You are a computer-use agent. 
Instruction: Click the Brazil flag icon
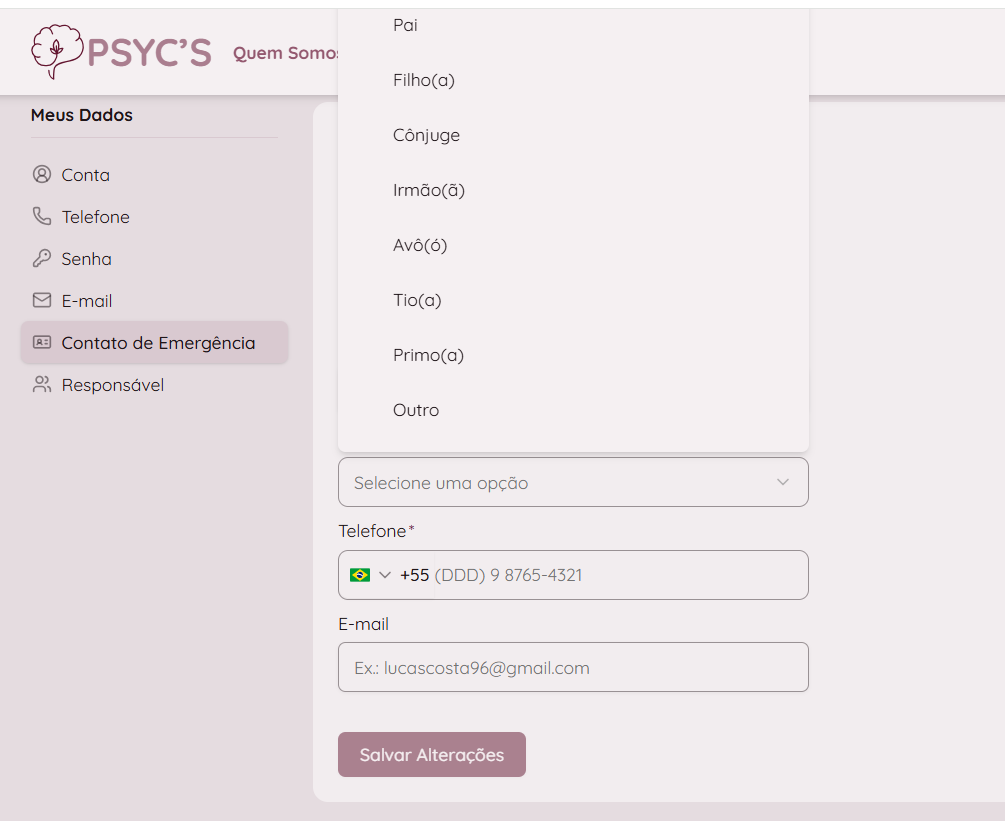click(360, 575)
